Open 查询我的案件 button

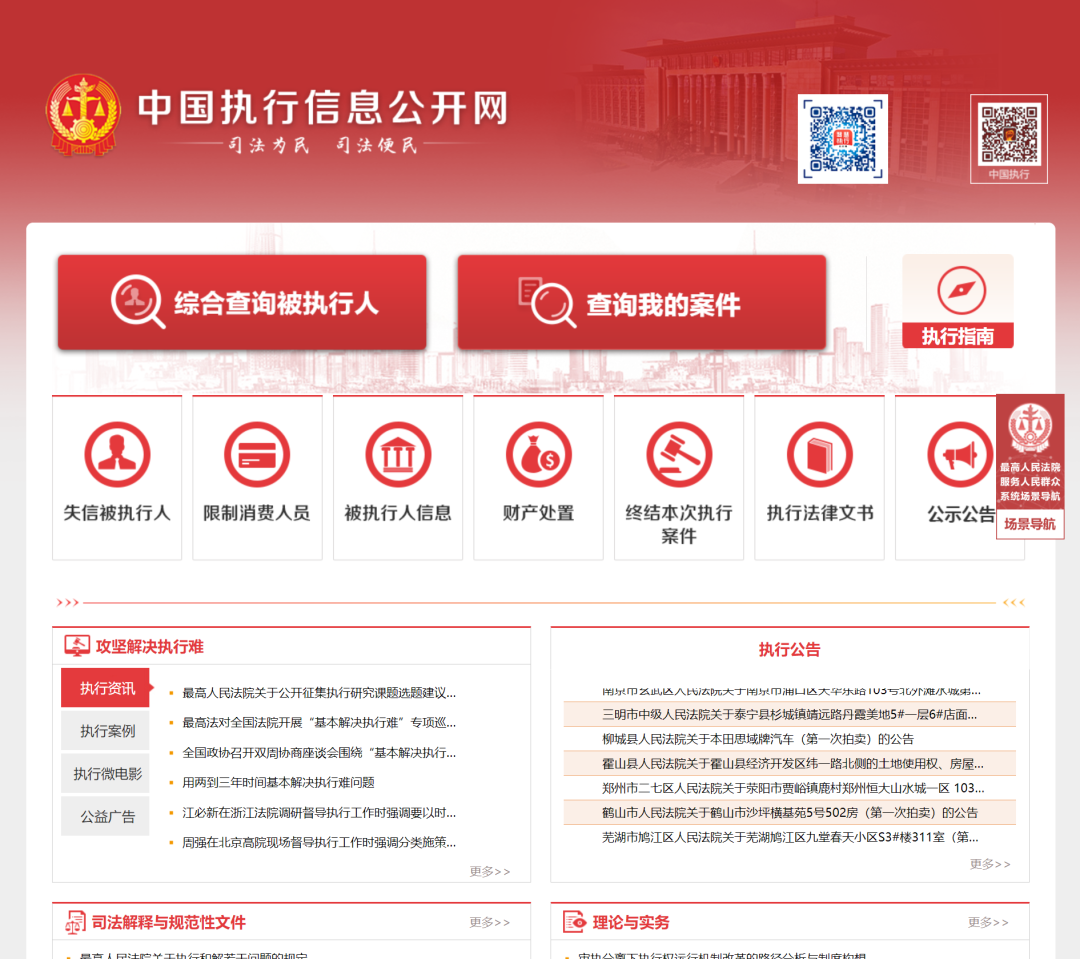641,302
